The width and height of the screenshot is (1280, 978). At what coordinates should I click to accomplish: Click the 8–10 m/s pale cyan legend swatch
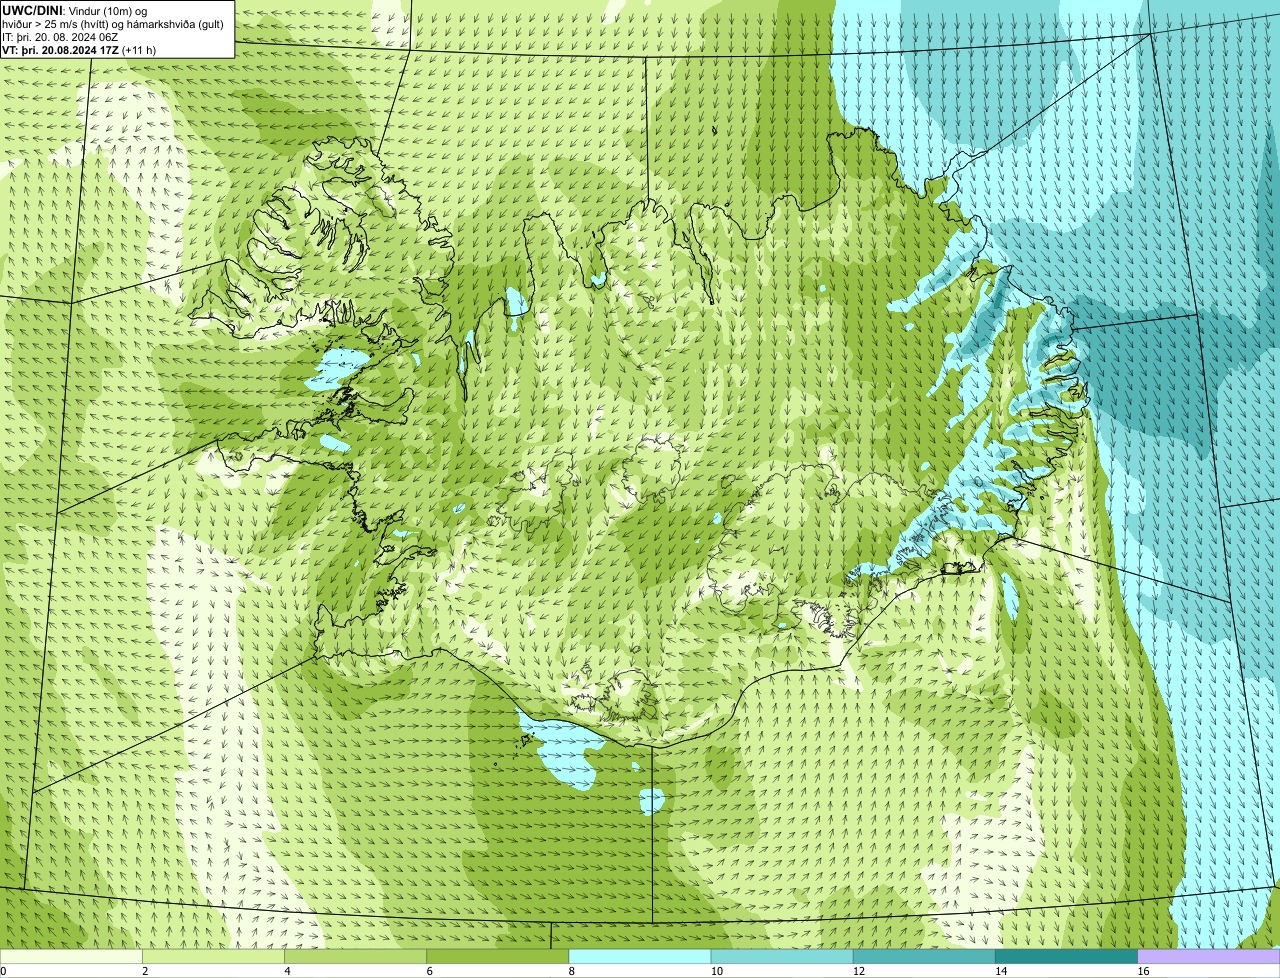tap(640, 957)
